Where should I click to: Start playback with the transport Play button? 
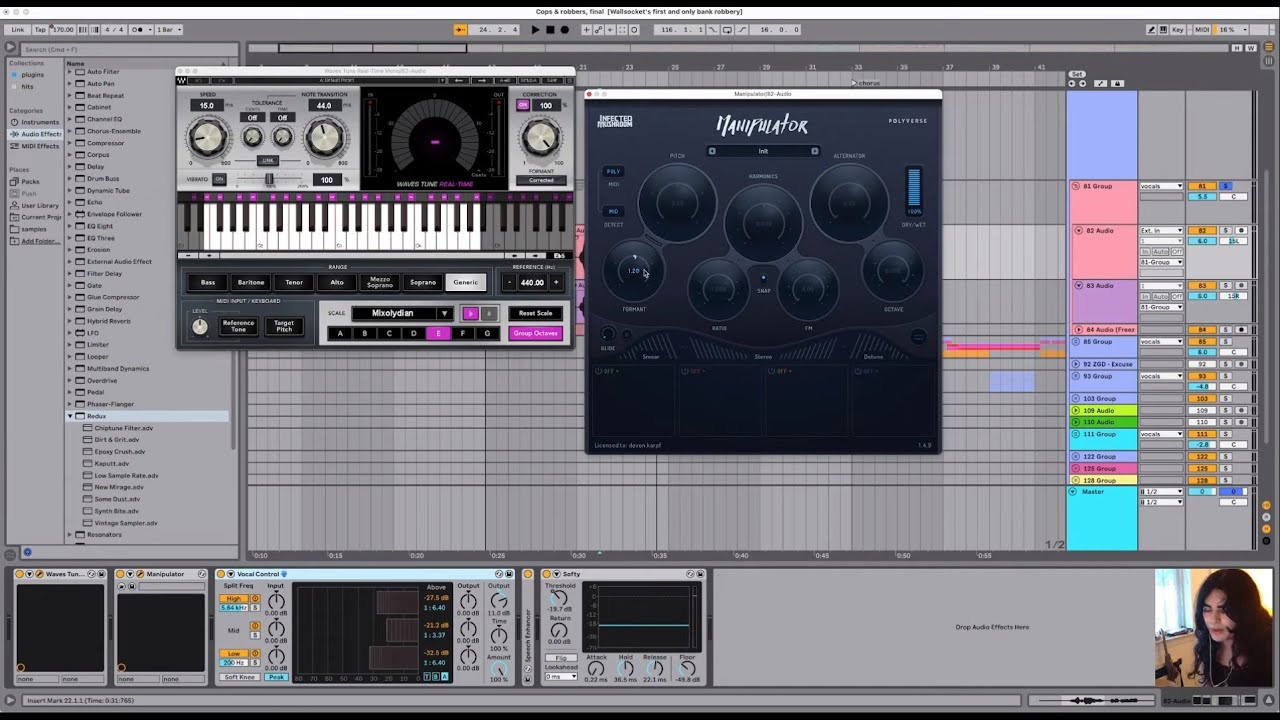(535, 30)
